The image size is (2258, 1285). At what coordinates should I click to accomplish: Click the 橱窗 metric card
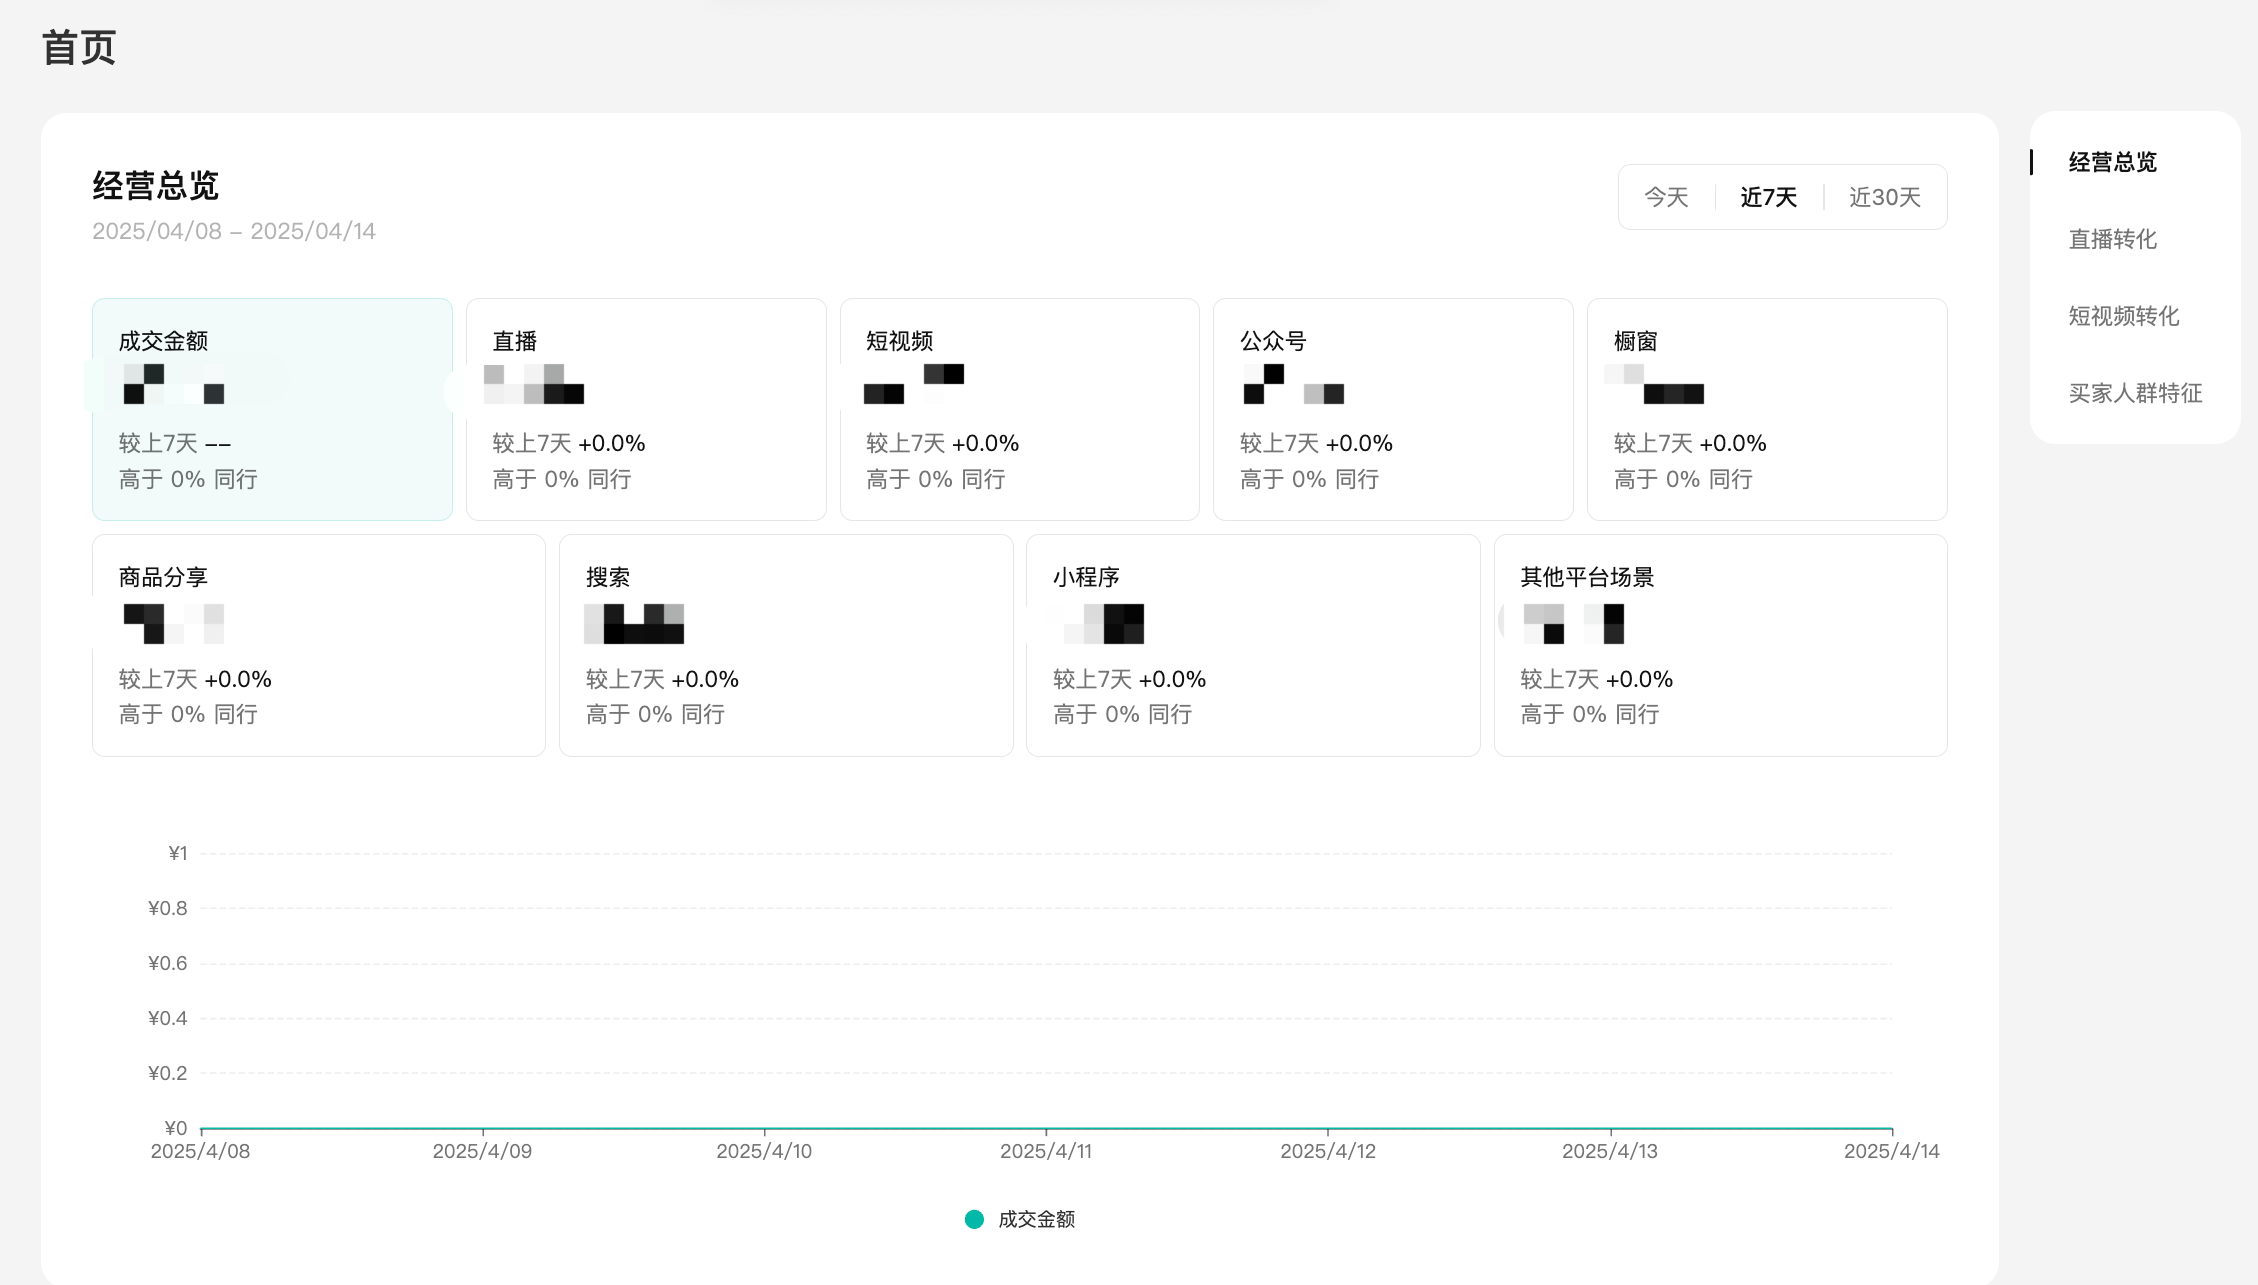point(1766,409)
